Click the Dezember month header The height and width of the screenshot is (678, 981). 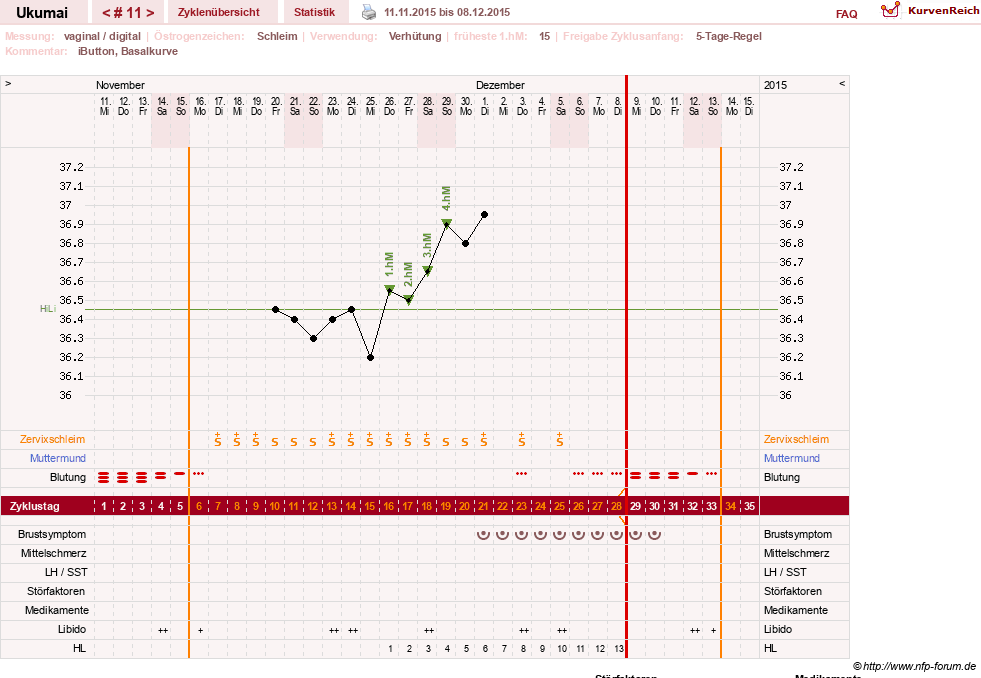pos(500,85)
